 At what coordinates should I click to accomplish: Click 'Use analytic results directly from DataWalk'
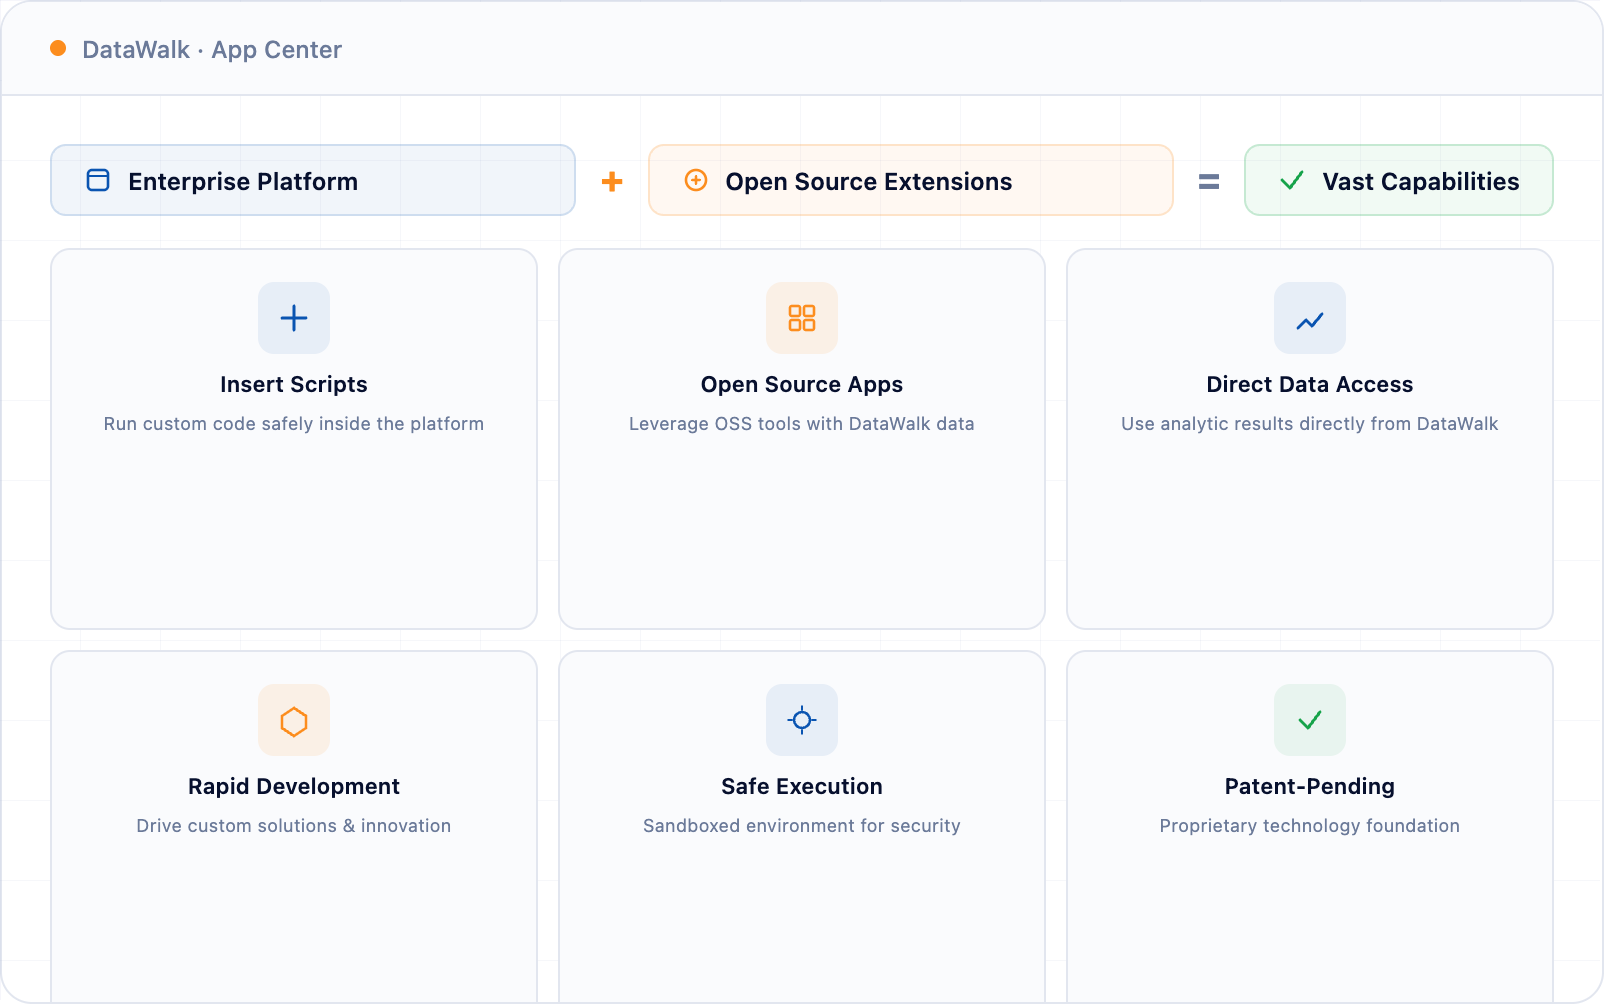1310,424
